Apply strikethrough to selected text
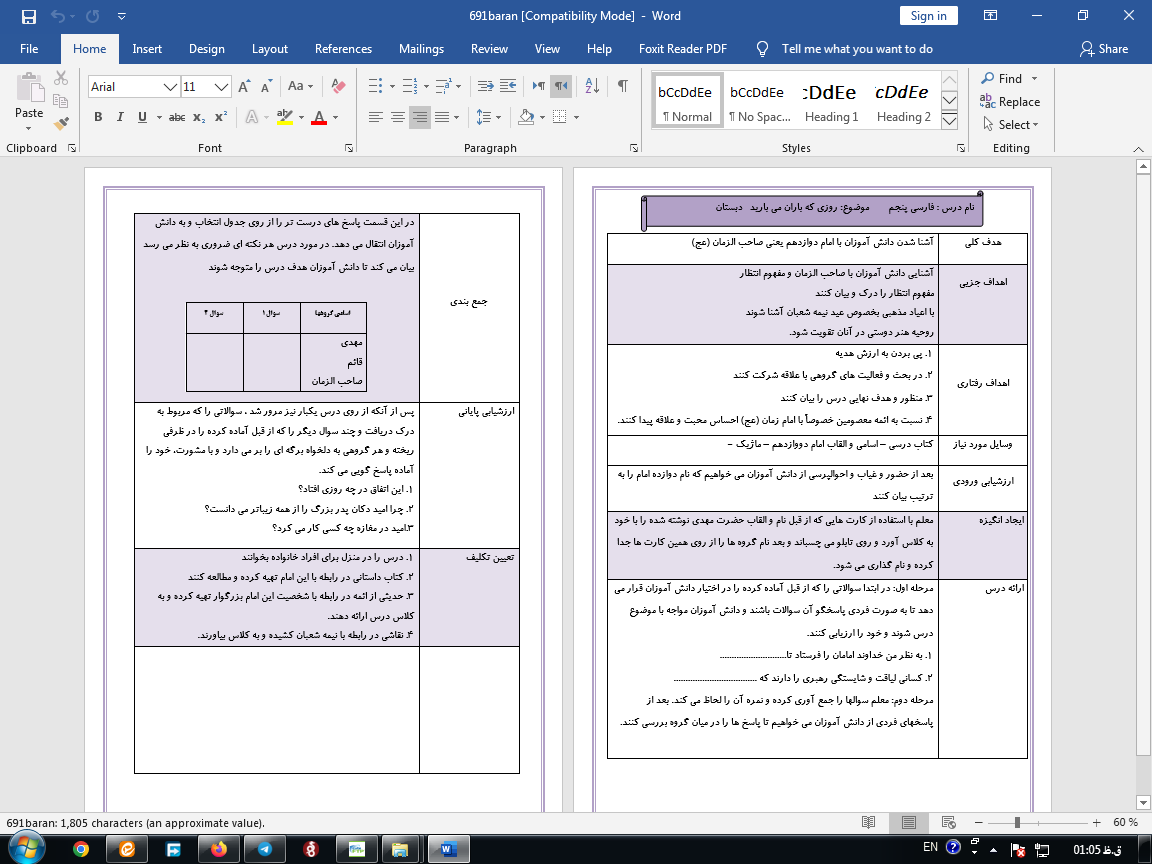 coord(177,118)
